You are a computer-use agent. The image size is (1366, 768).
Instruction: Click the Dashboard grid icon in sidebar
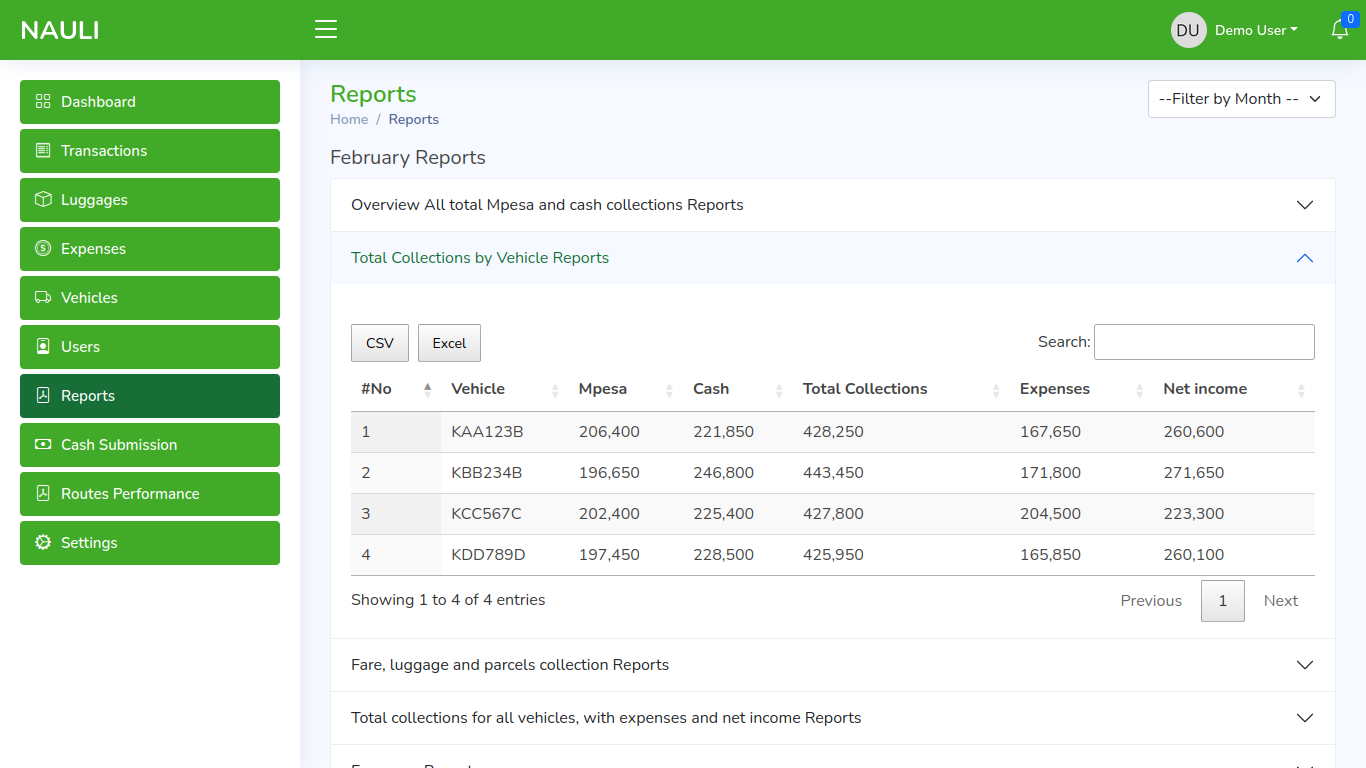coord(43,102)
